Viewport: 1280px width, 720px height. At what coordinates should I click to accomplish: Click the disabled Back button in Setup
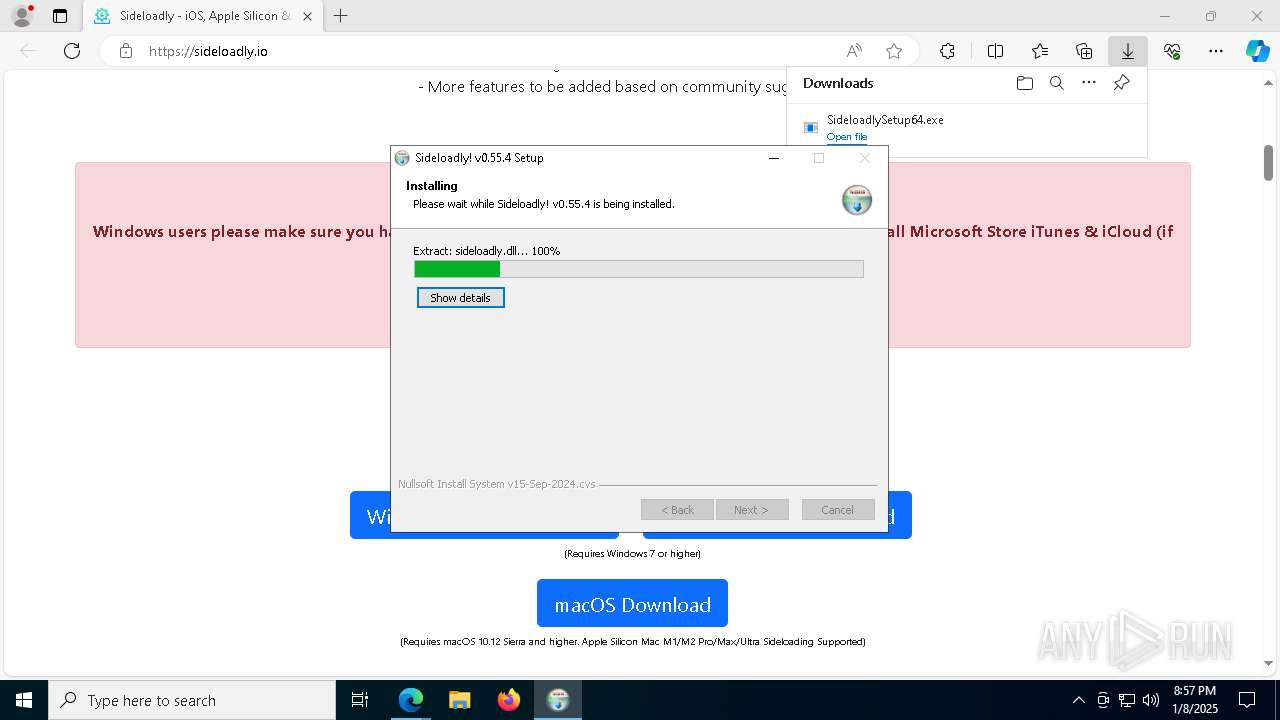tap(677, 510)
